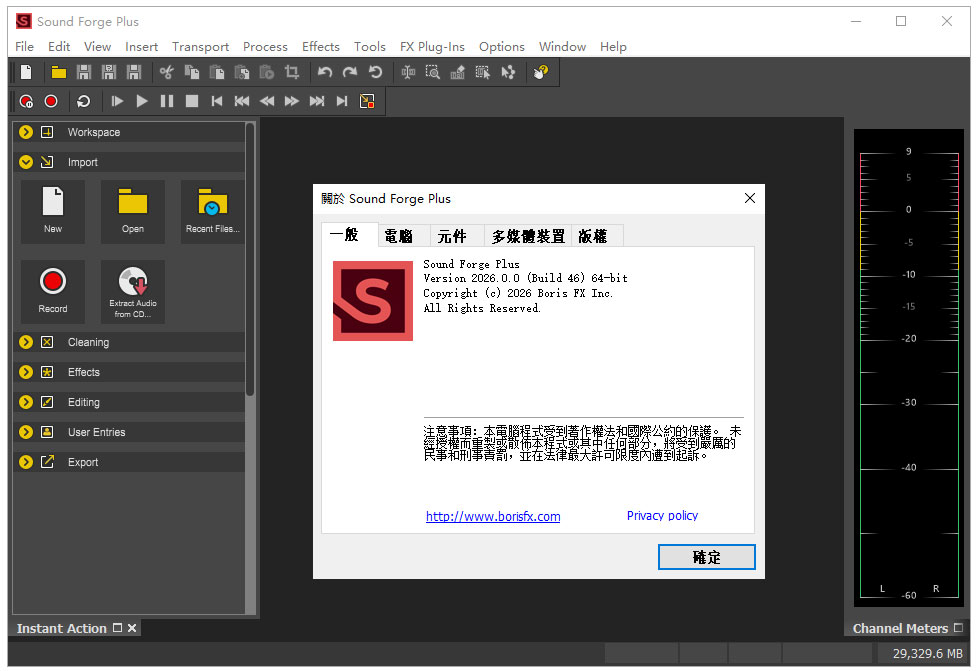Expand the Export section chevron
976x671 pixels.
[26, 461]
